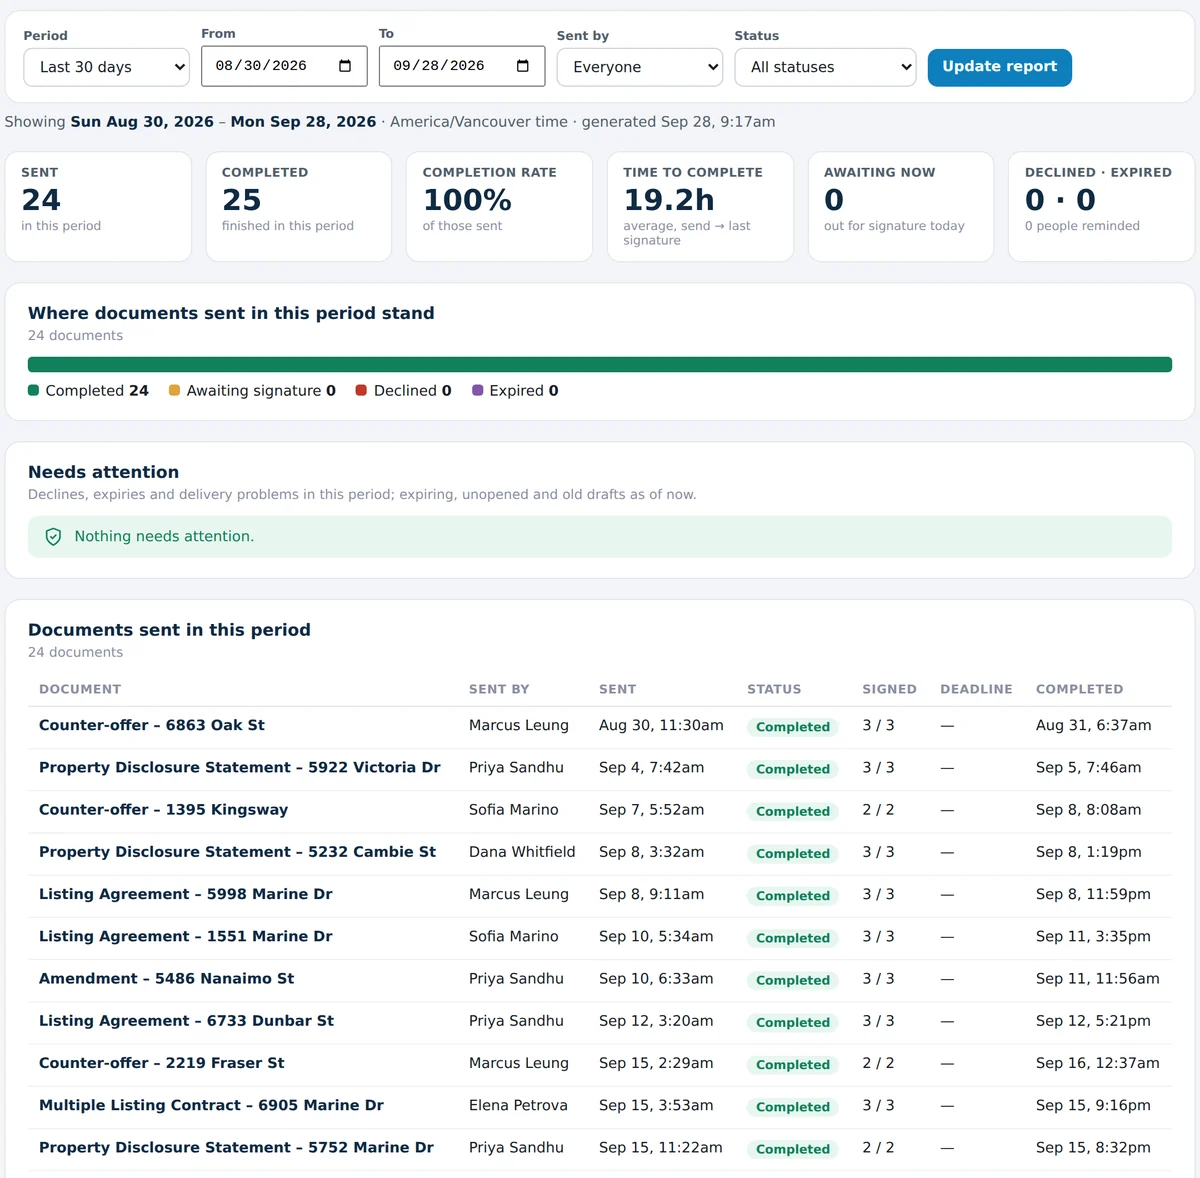Click the green completion progress bar
Image resolution: width=1200 pixels, height=1178 pixels.
[x=600, y=365]
